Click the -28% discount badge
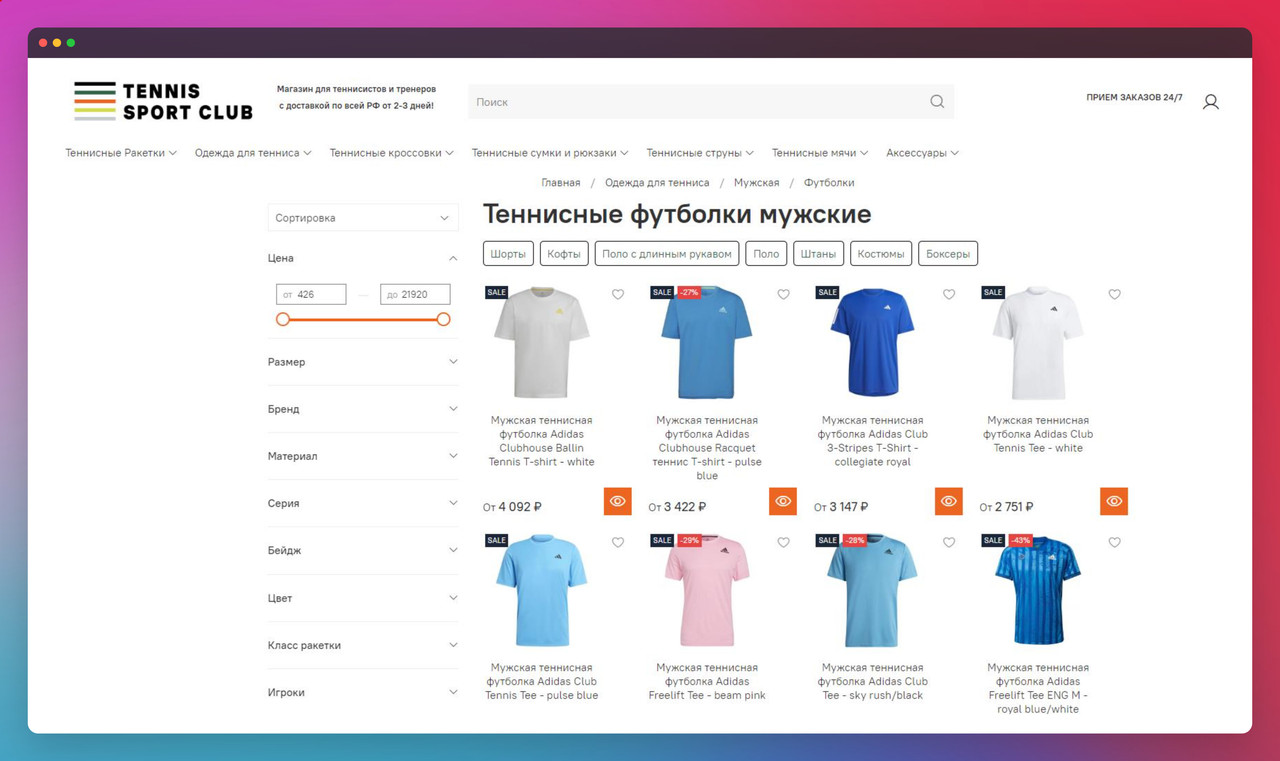 (854, 540)
